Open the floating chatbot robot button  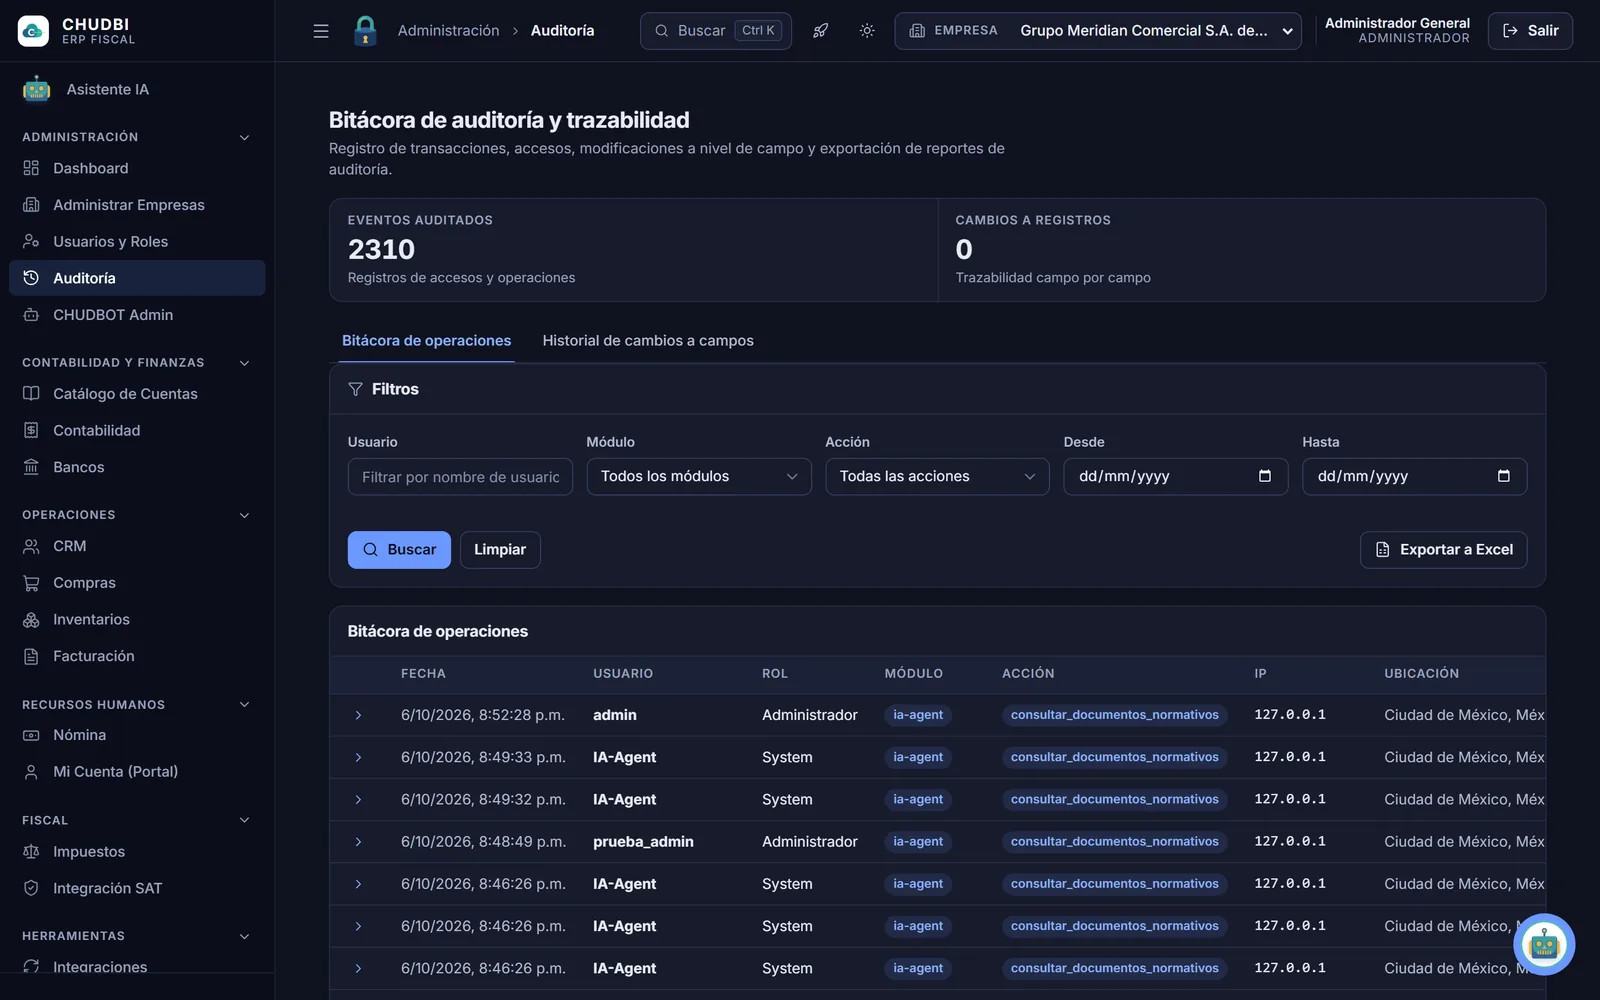pyautogui.click(x=1544, y=944)
